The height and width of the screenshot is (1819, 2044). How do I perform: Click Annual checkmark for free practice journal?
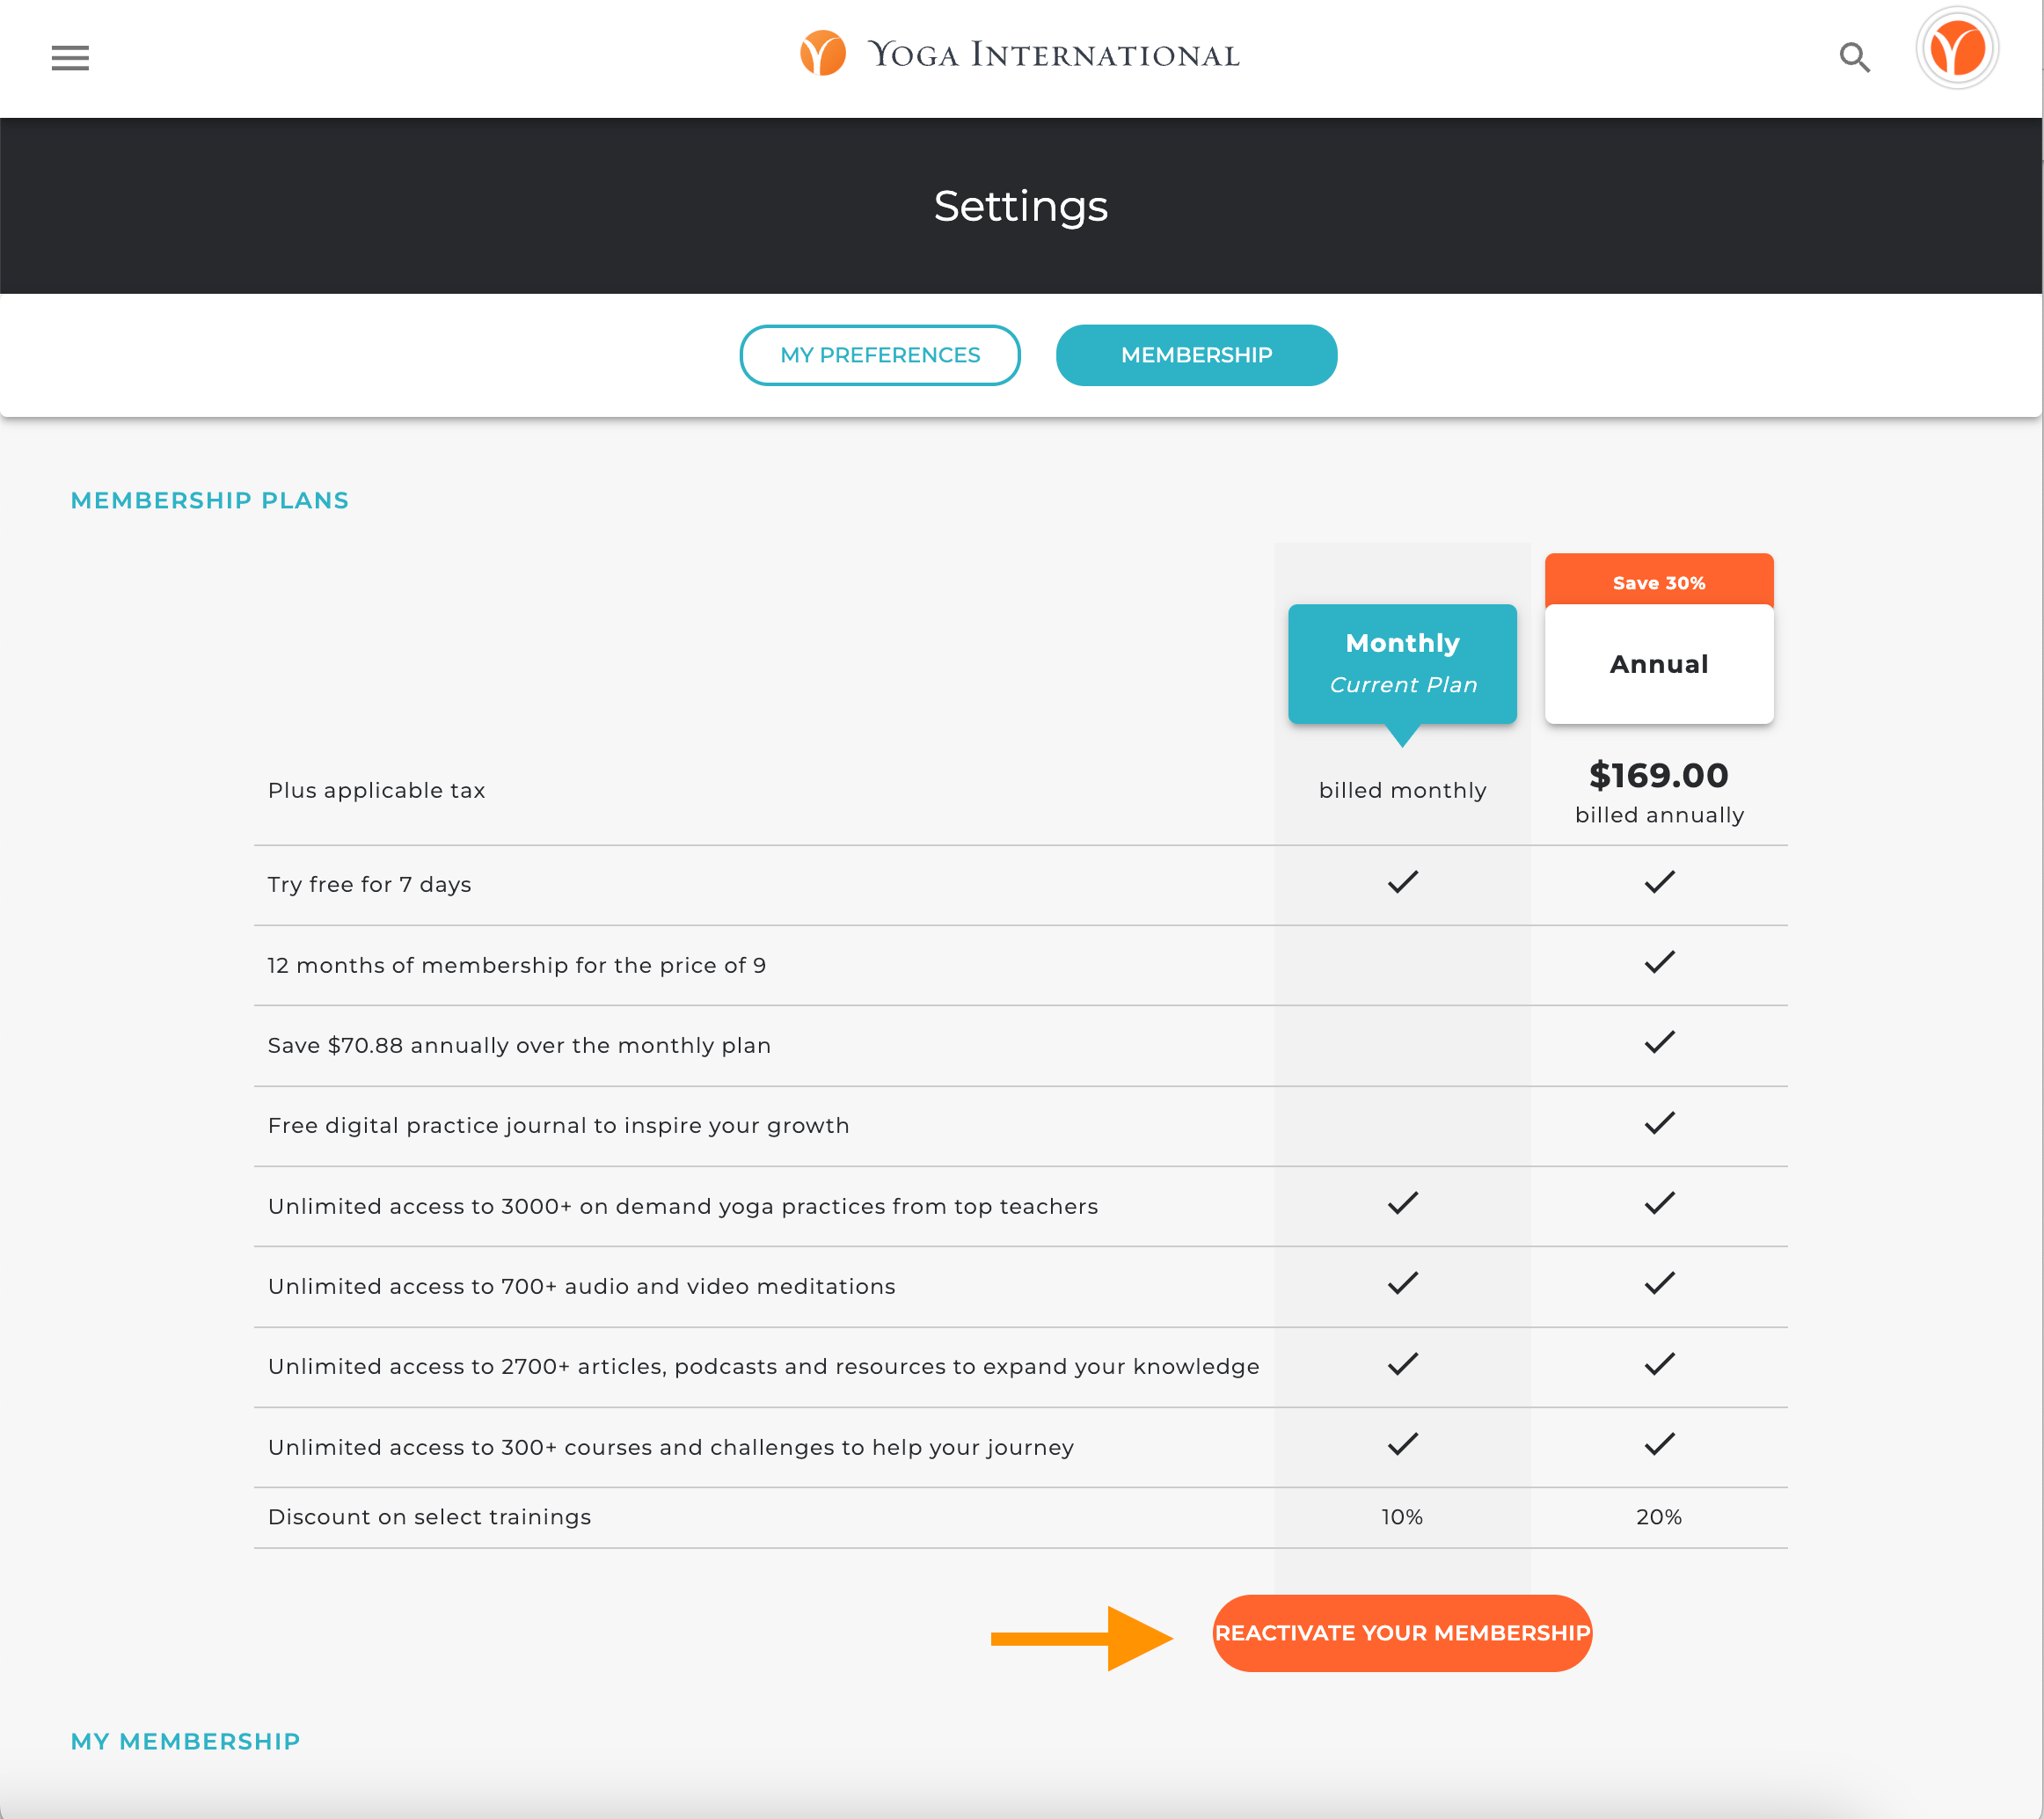[1658, 1123]
